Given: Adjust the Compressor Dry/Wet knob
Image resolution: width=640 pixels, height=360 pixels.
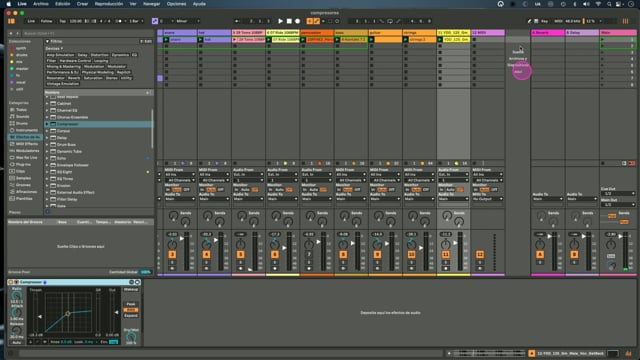Looking at the screenshot, I should coord(131,337).
